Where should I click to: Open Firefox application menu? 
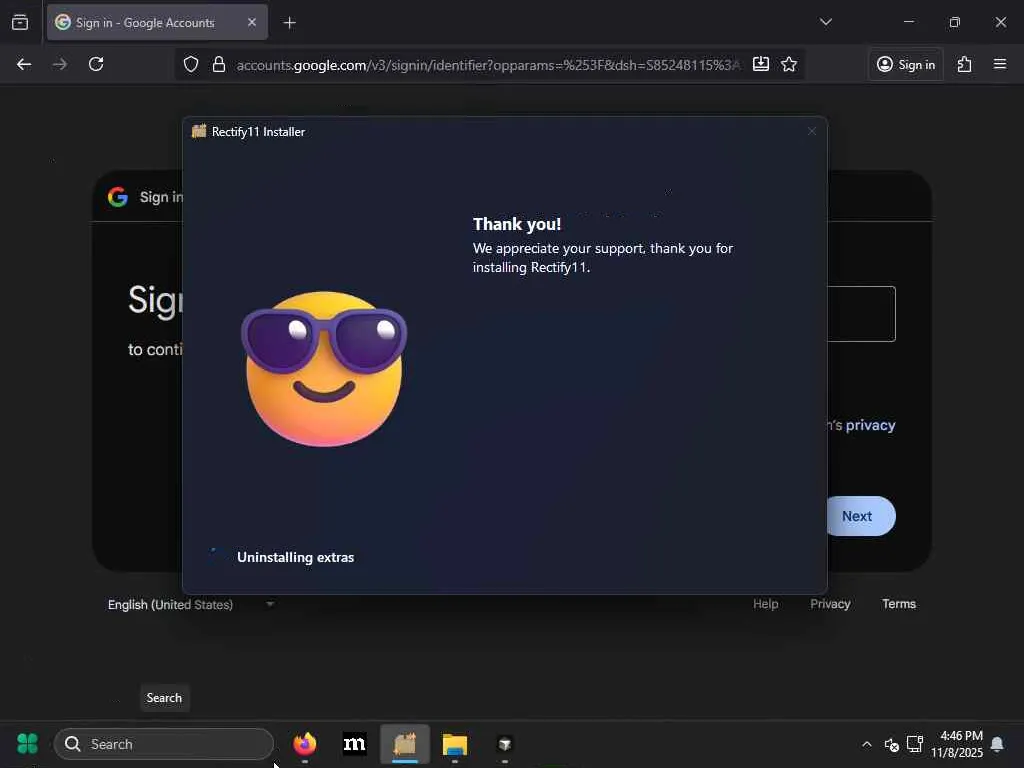(x=1000, y=64)
